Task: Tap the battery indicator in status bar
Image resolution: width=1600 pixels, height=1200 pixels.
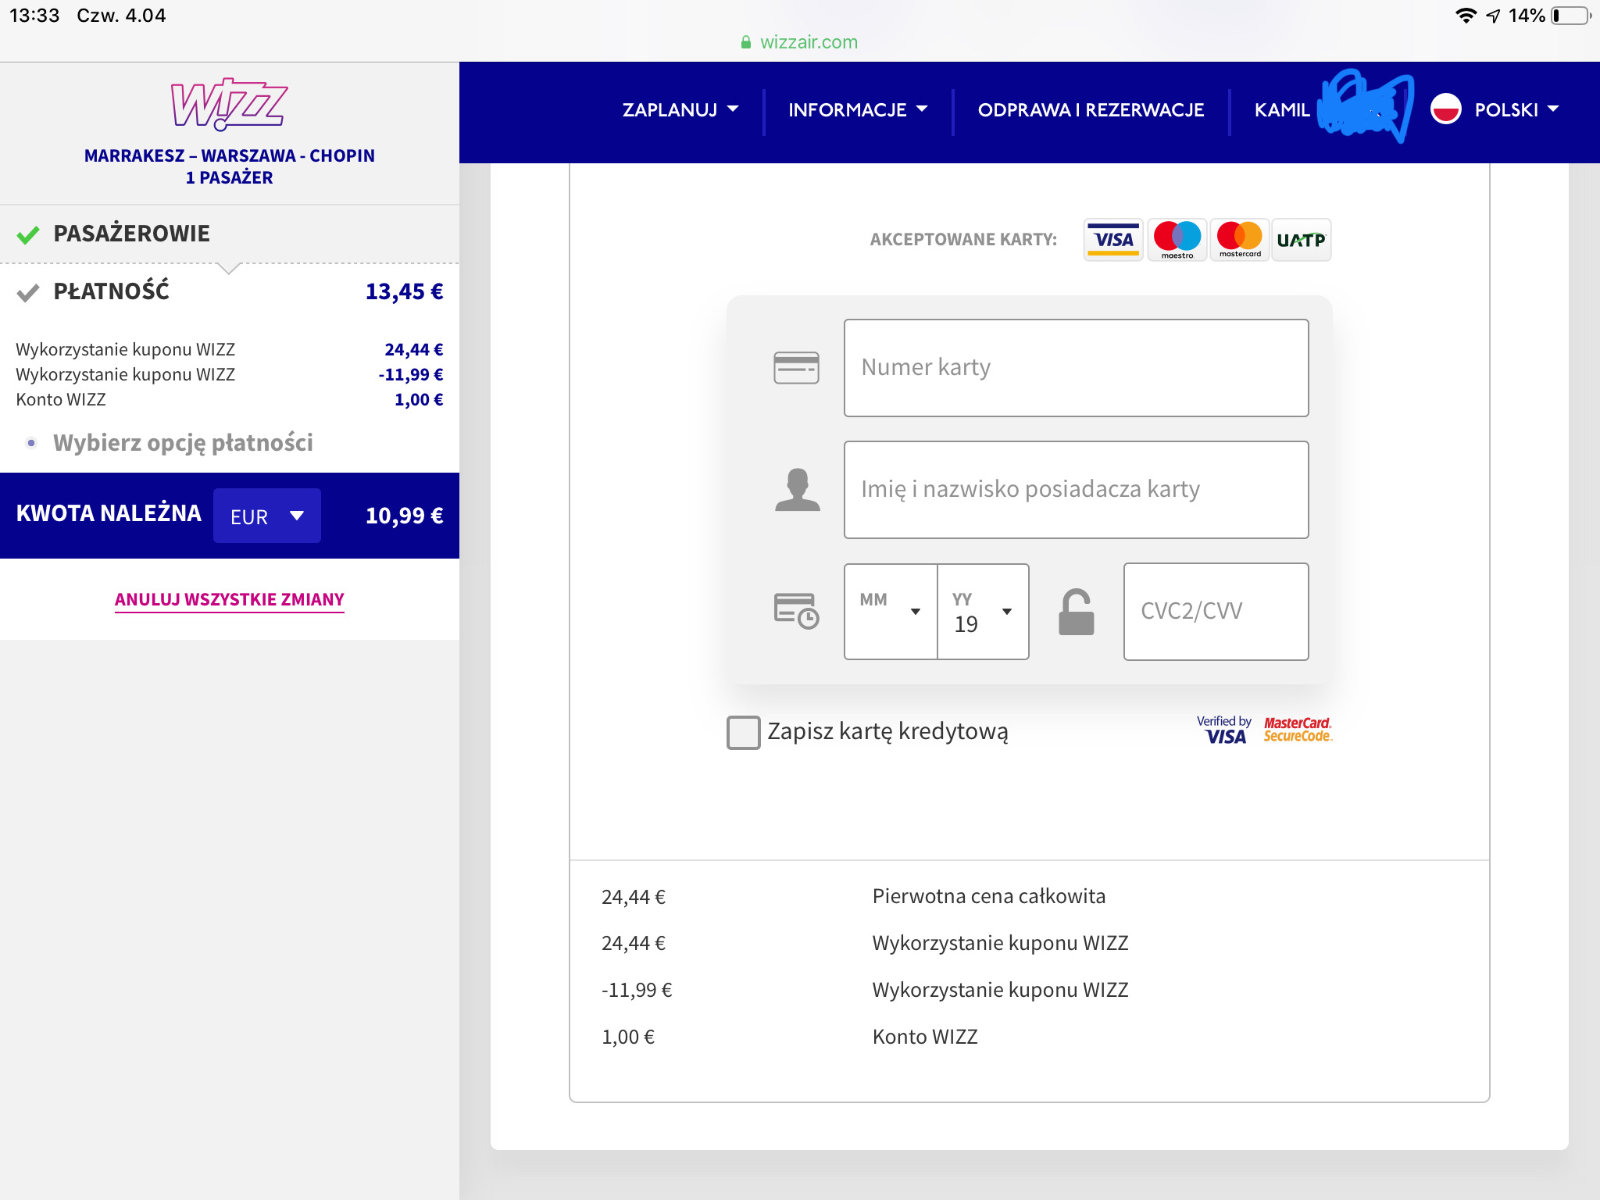Action: click(x=1570, y=16)
